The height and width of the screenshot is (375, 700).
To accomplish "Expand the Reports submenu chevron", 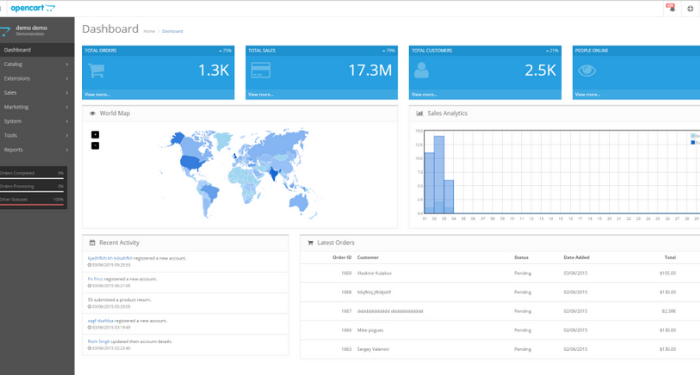I will [67, 150].
